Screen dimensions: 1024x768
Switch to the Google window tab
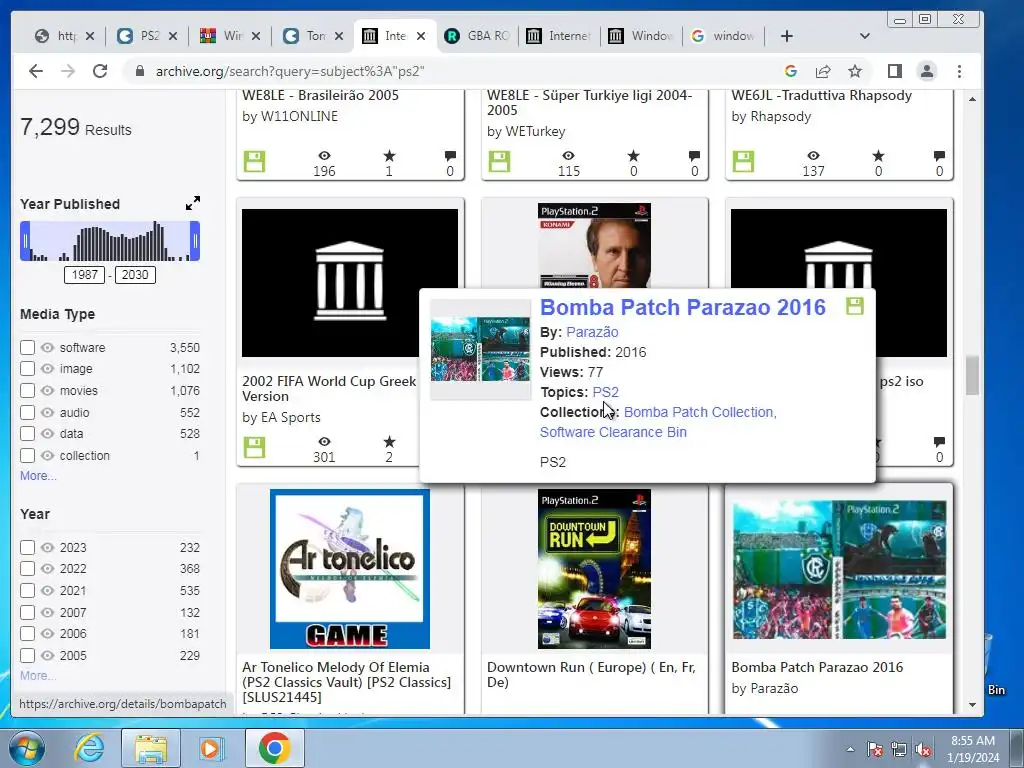coord(724,36)
